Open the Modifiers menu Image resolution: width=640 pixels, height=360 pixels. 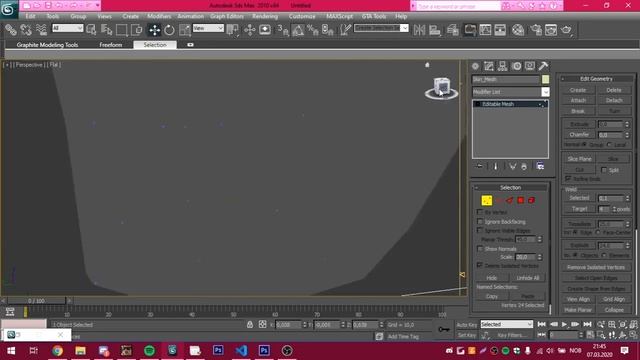[159, 16]
